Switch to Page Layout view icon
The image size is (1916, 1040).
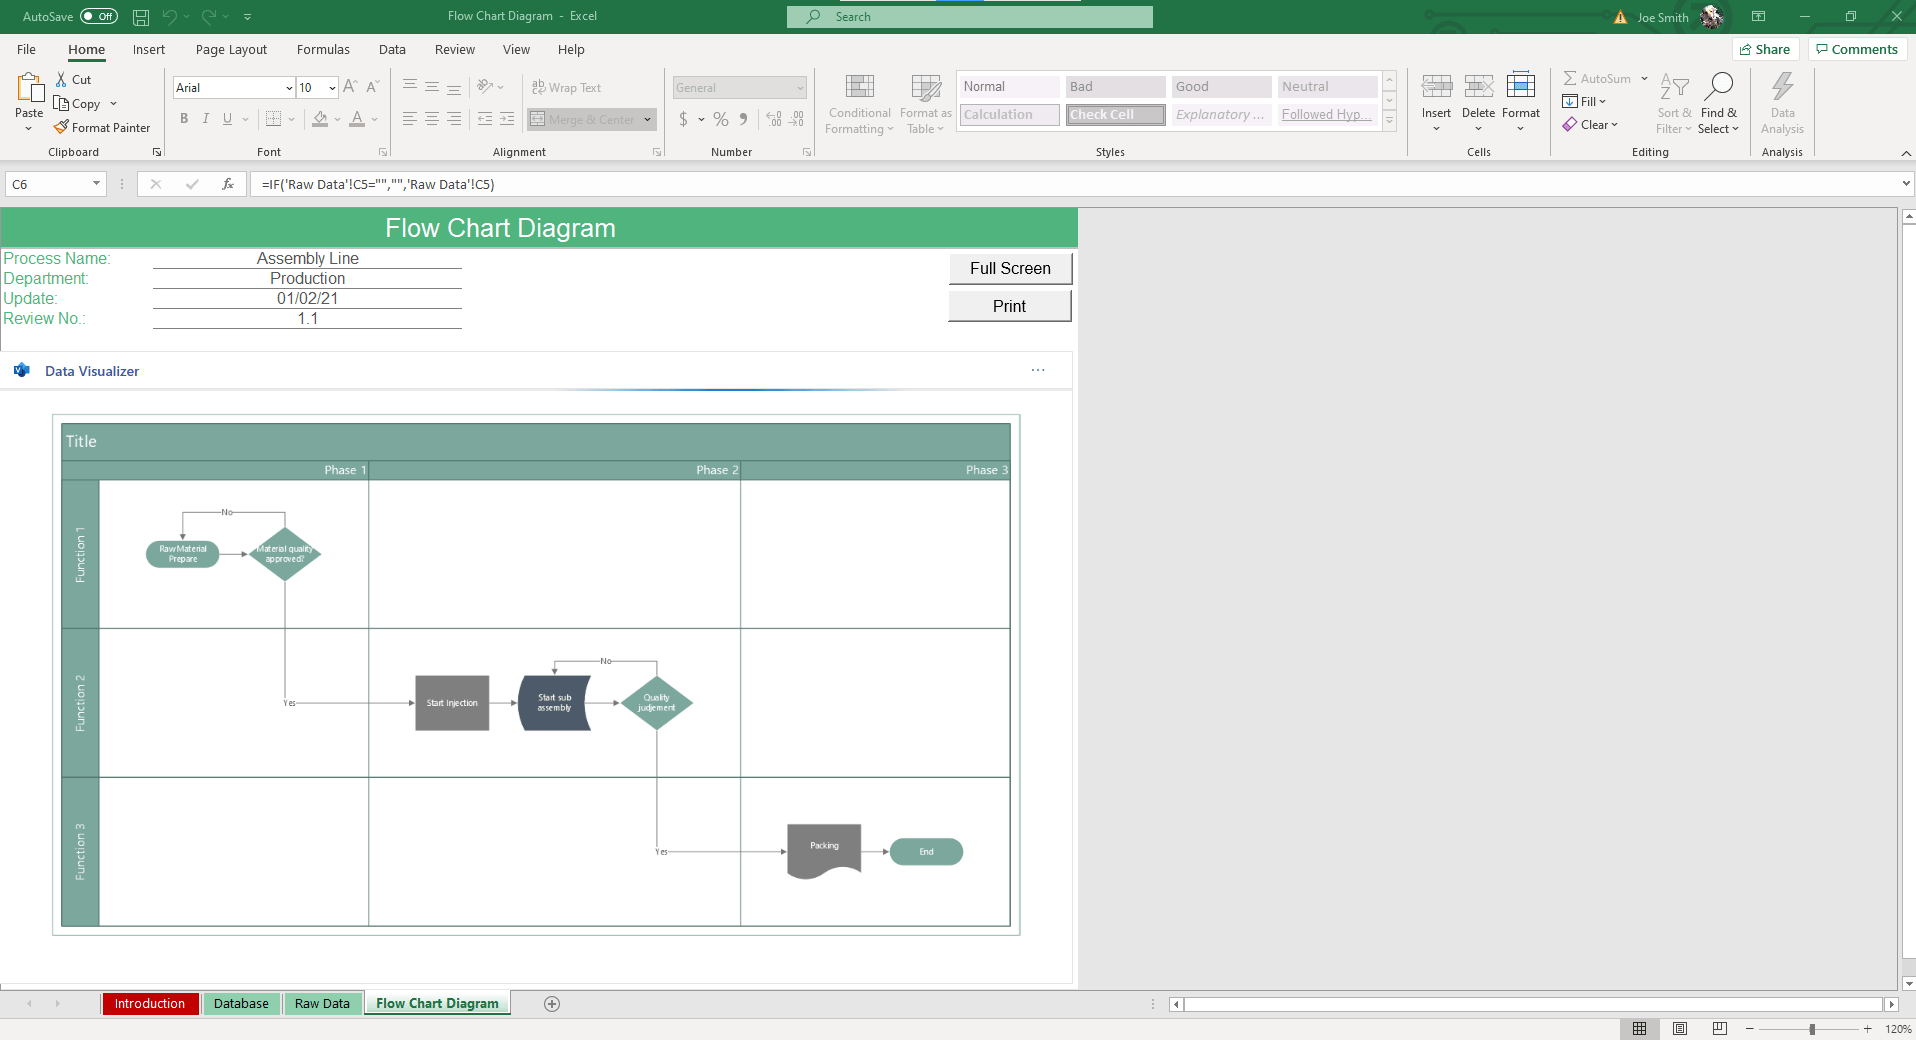1680,1029
